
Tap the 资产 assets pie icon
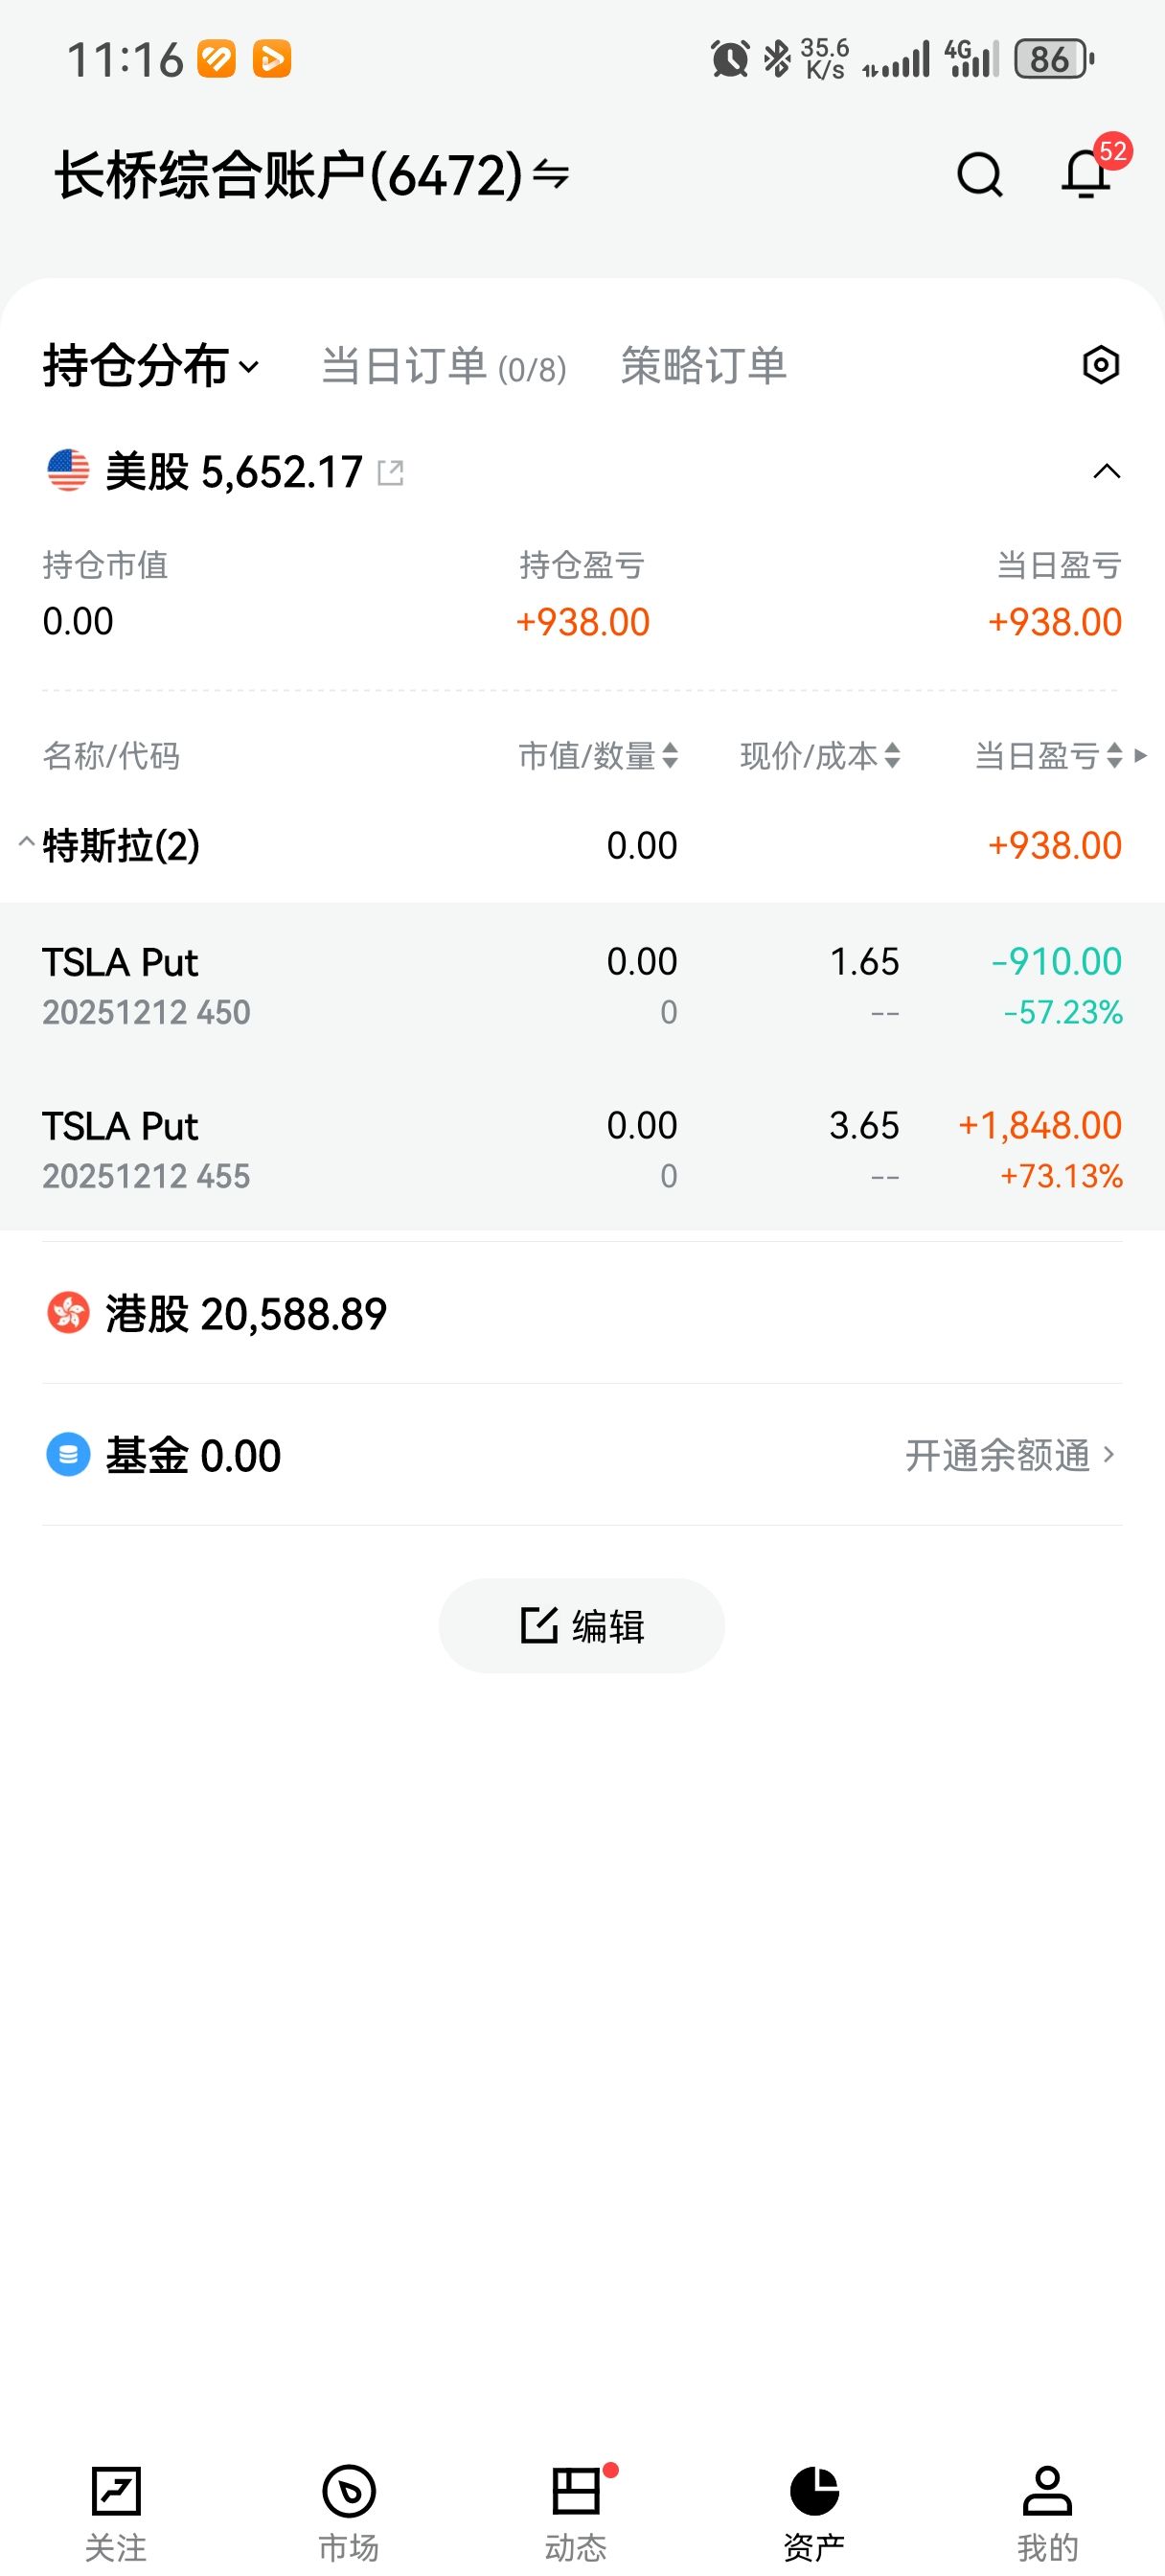(814, 2492)
